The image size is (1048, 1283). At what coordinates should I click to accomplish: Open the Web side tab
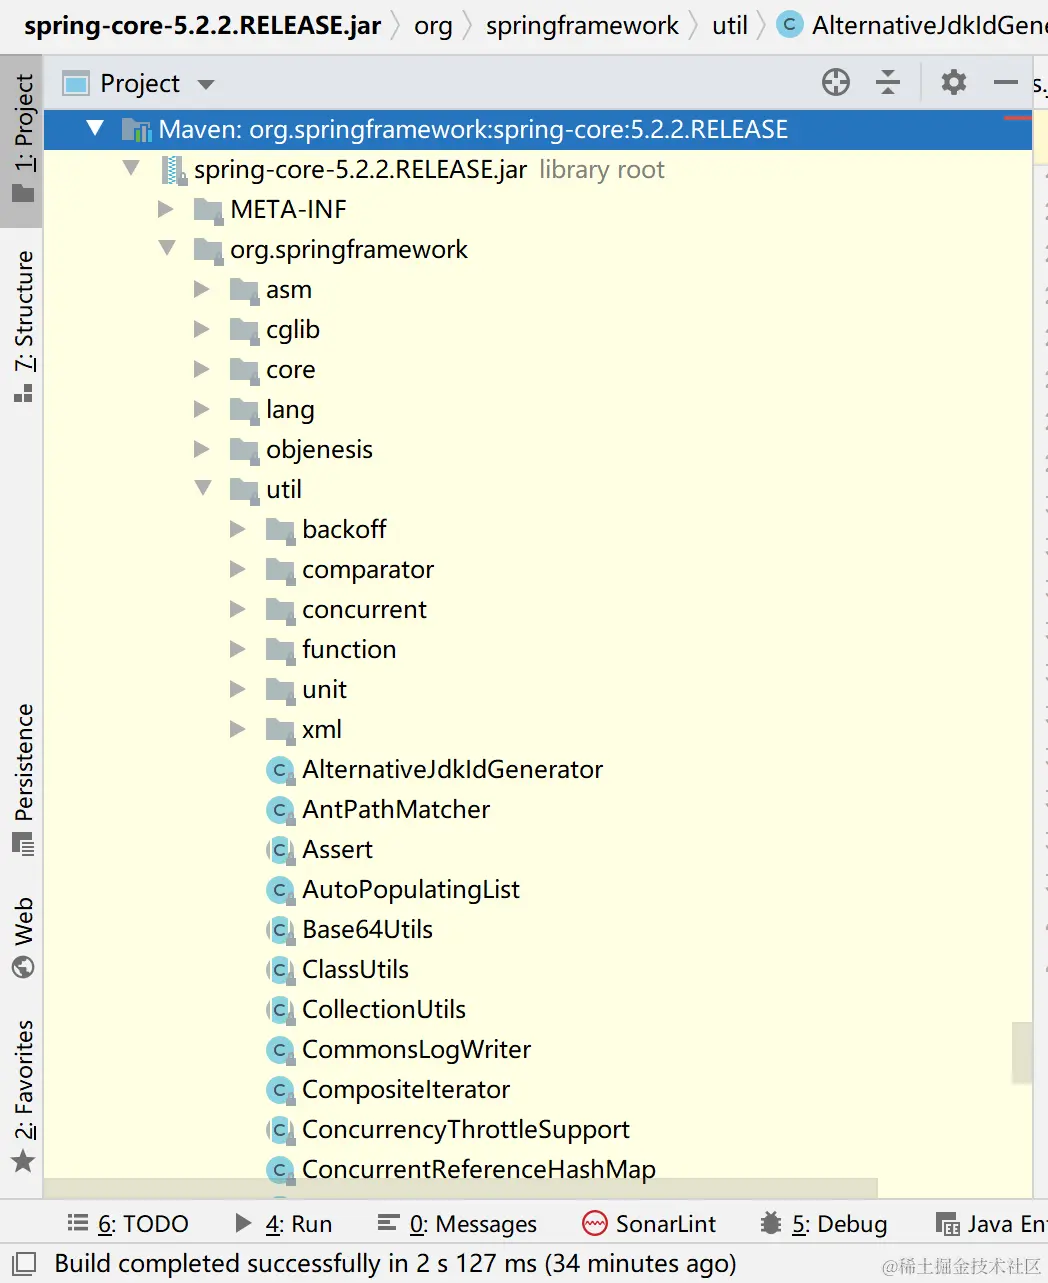(22, 937)
